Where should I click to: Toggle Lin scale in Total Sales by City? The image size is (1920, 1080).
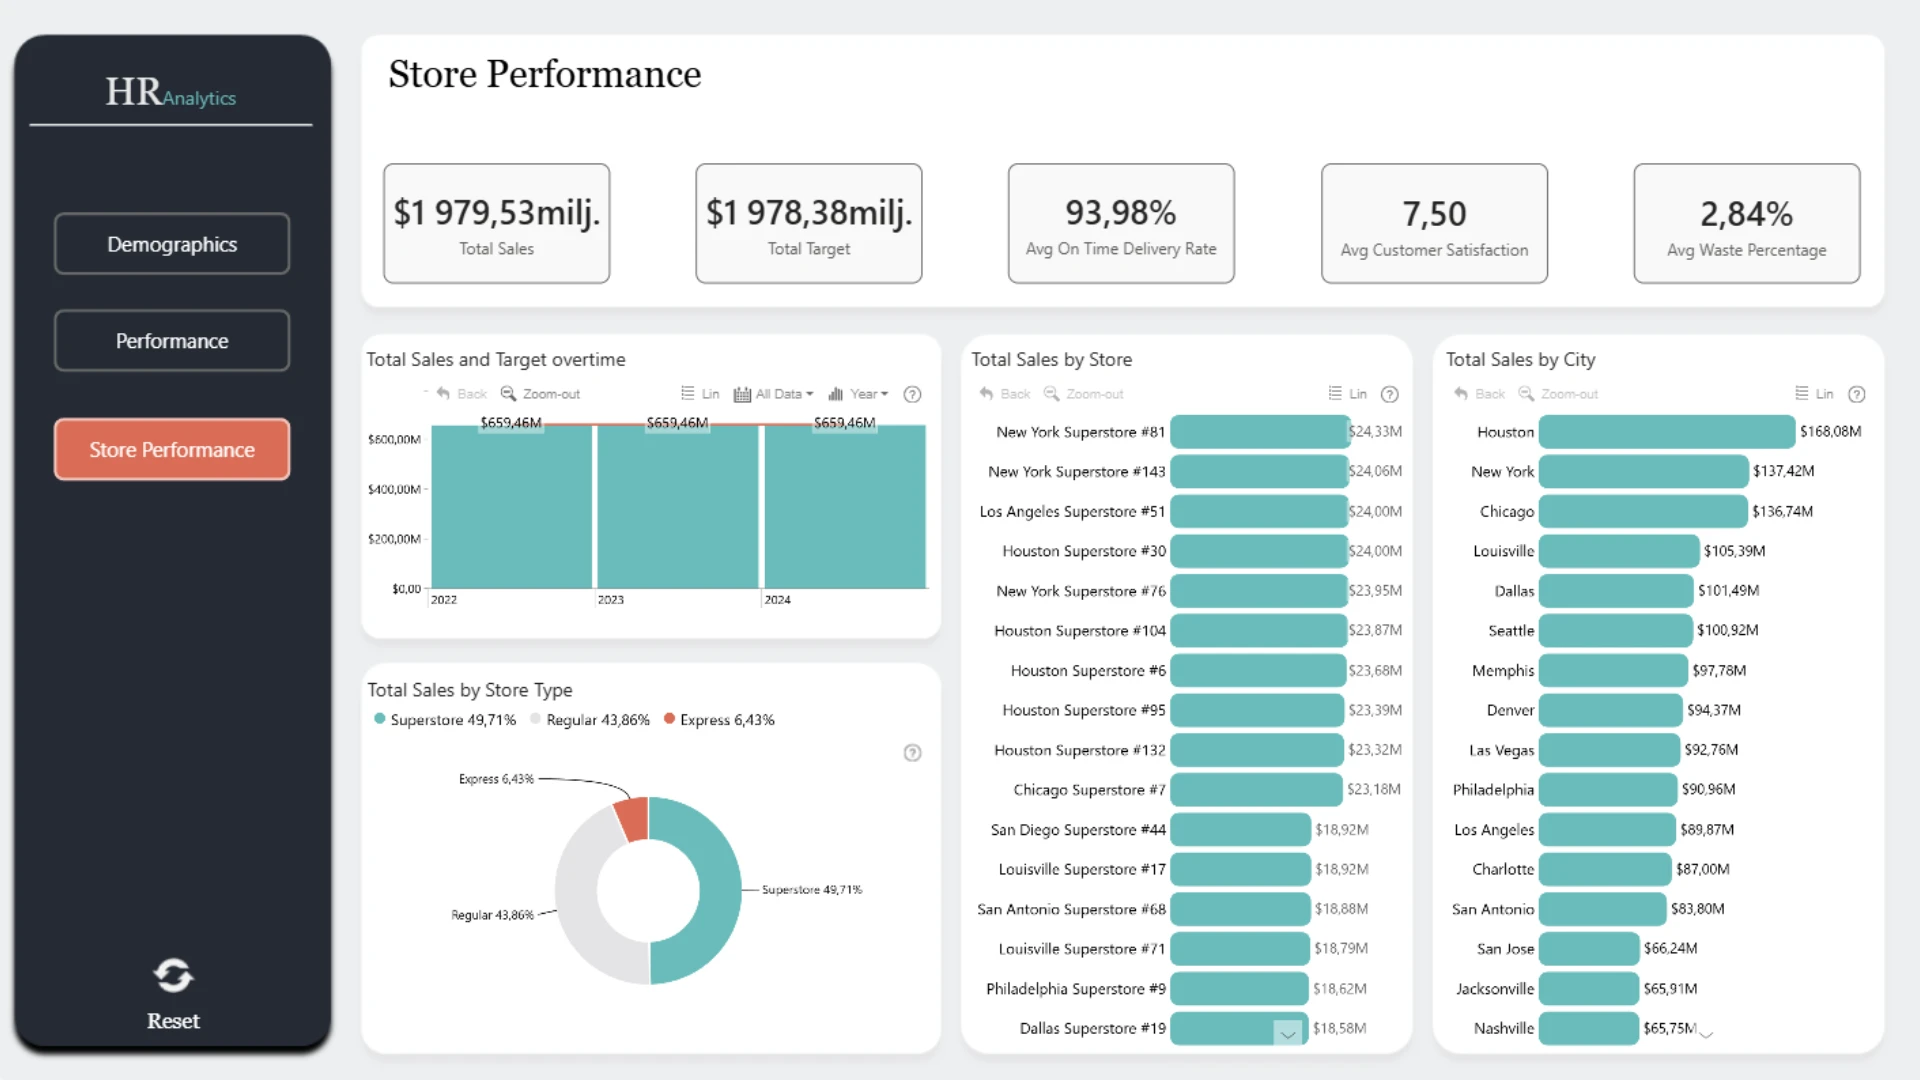tap(1814, 394)
